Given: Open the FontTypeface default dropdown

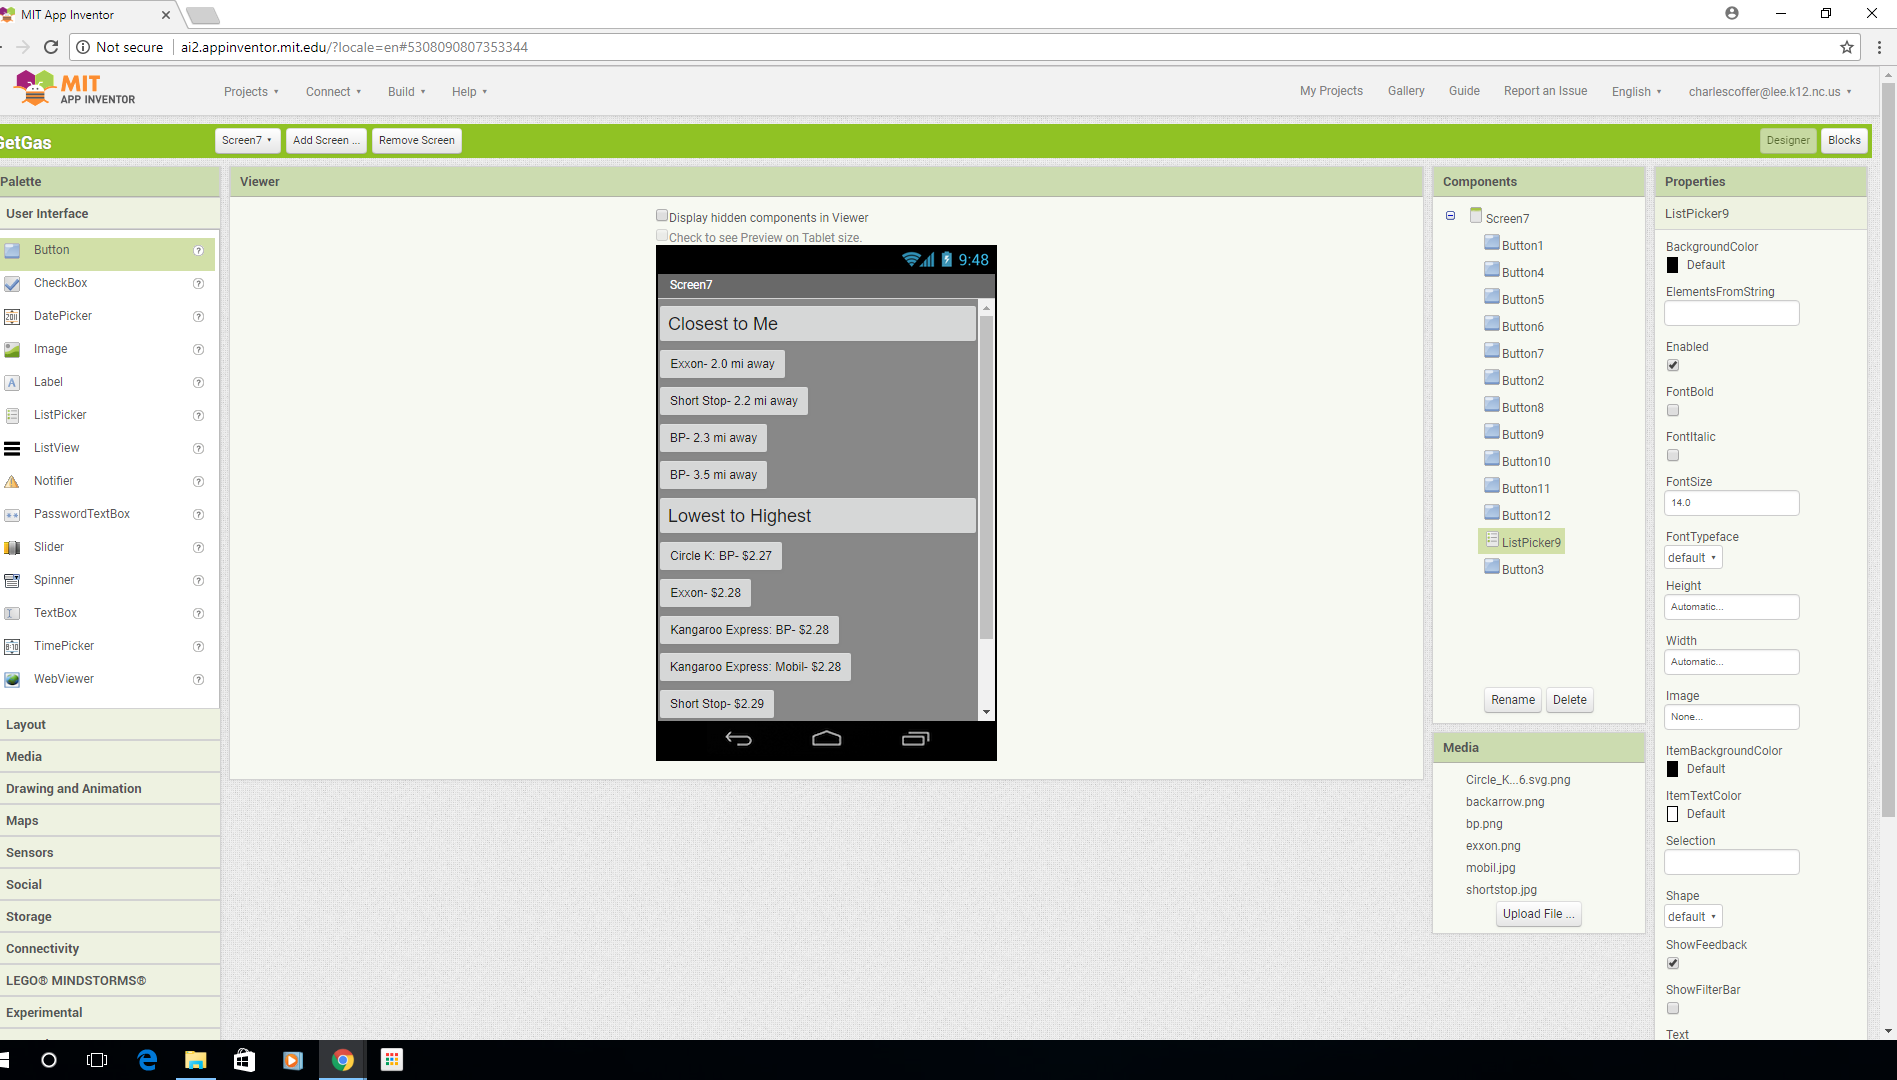Looking at the screenshot, I should [1693, 558].
